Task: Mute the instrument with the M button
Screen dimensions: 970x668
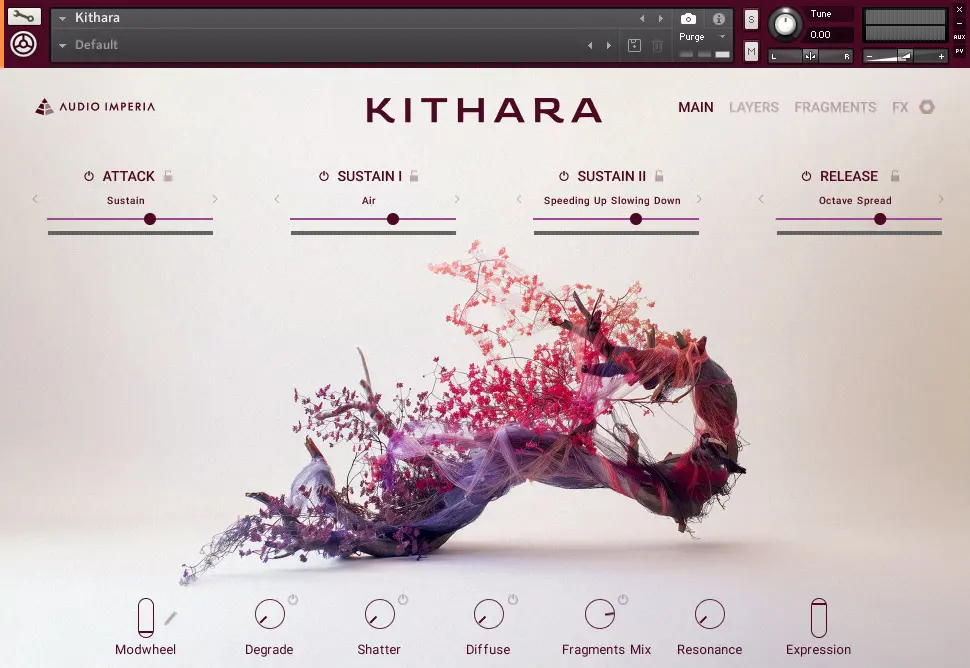Action: tap(751, 51)
